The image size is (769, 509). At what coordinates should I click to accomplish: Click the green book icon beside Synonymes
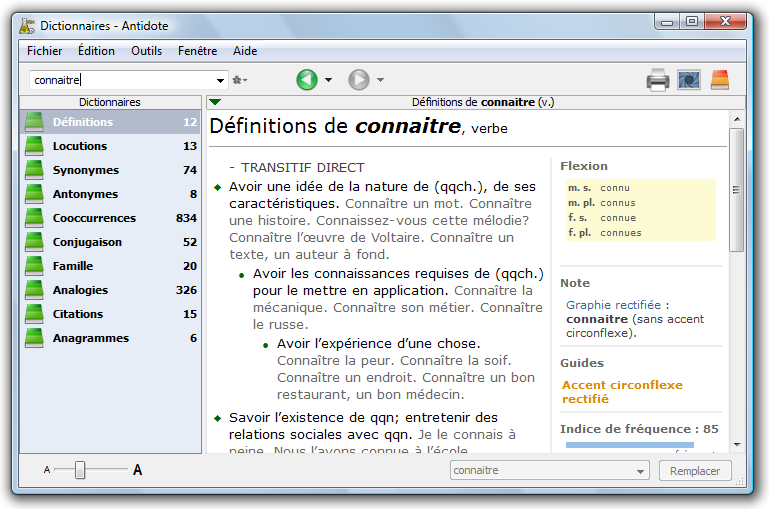point(34,170)
